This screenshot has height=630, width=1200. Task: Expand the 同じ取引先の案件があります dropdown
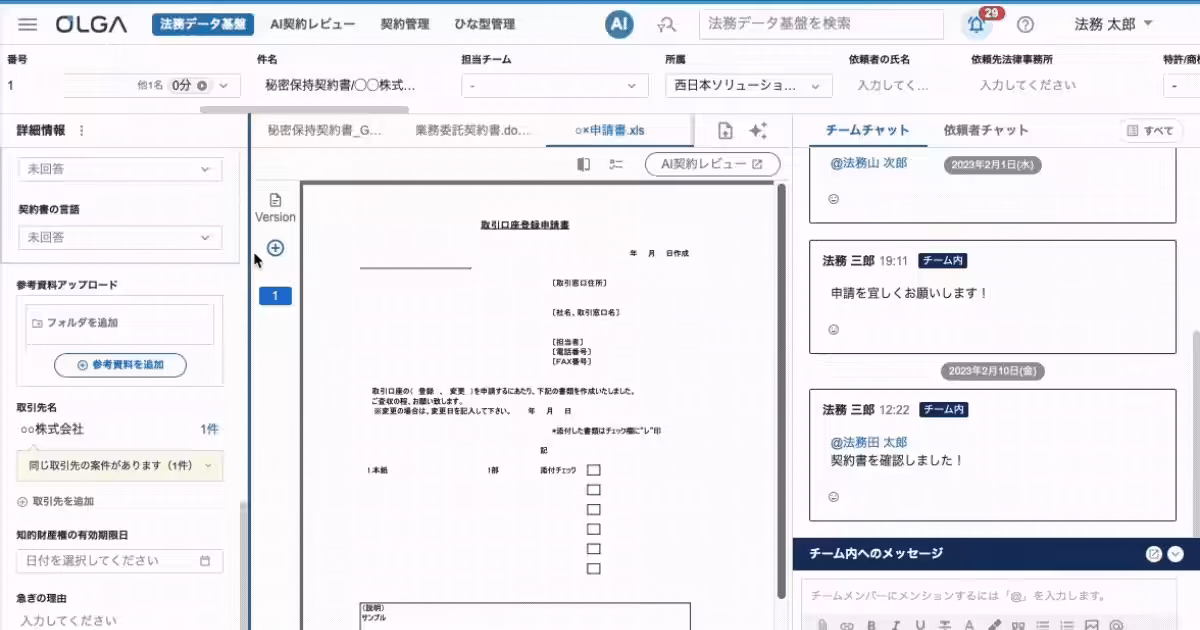pos(119,465)
